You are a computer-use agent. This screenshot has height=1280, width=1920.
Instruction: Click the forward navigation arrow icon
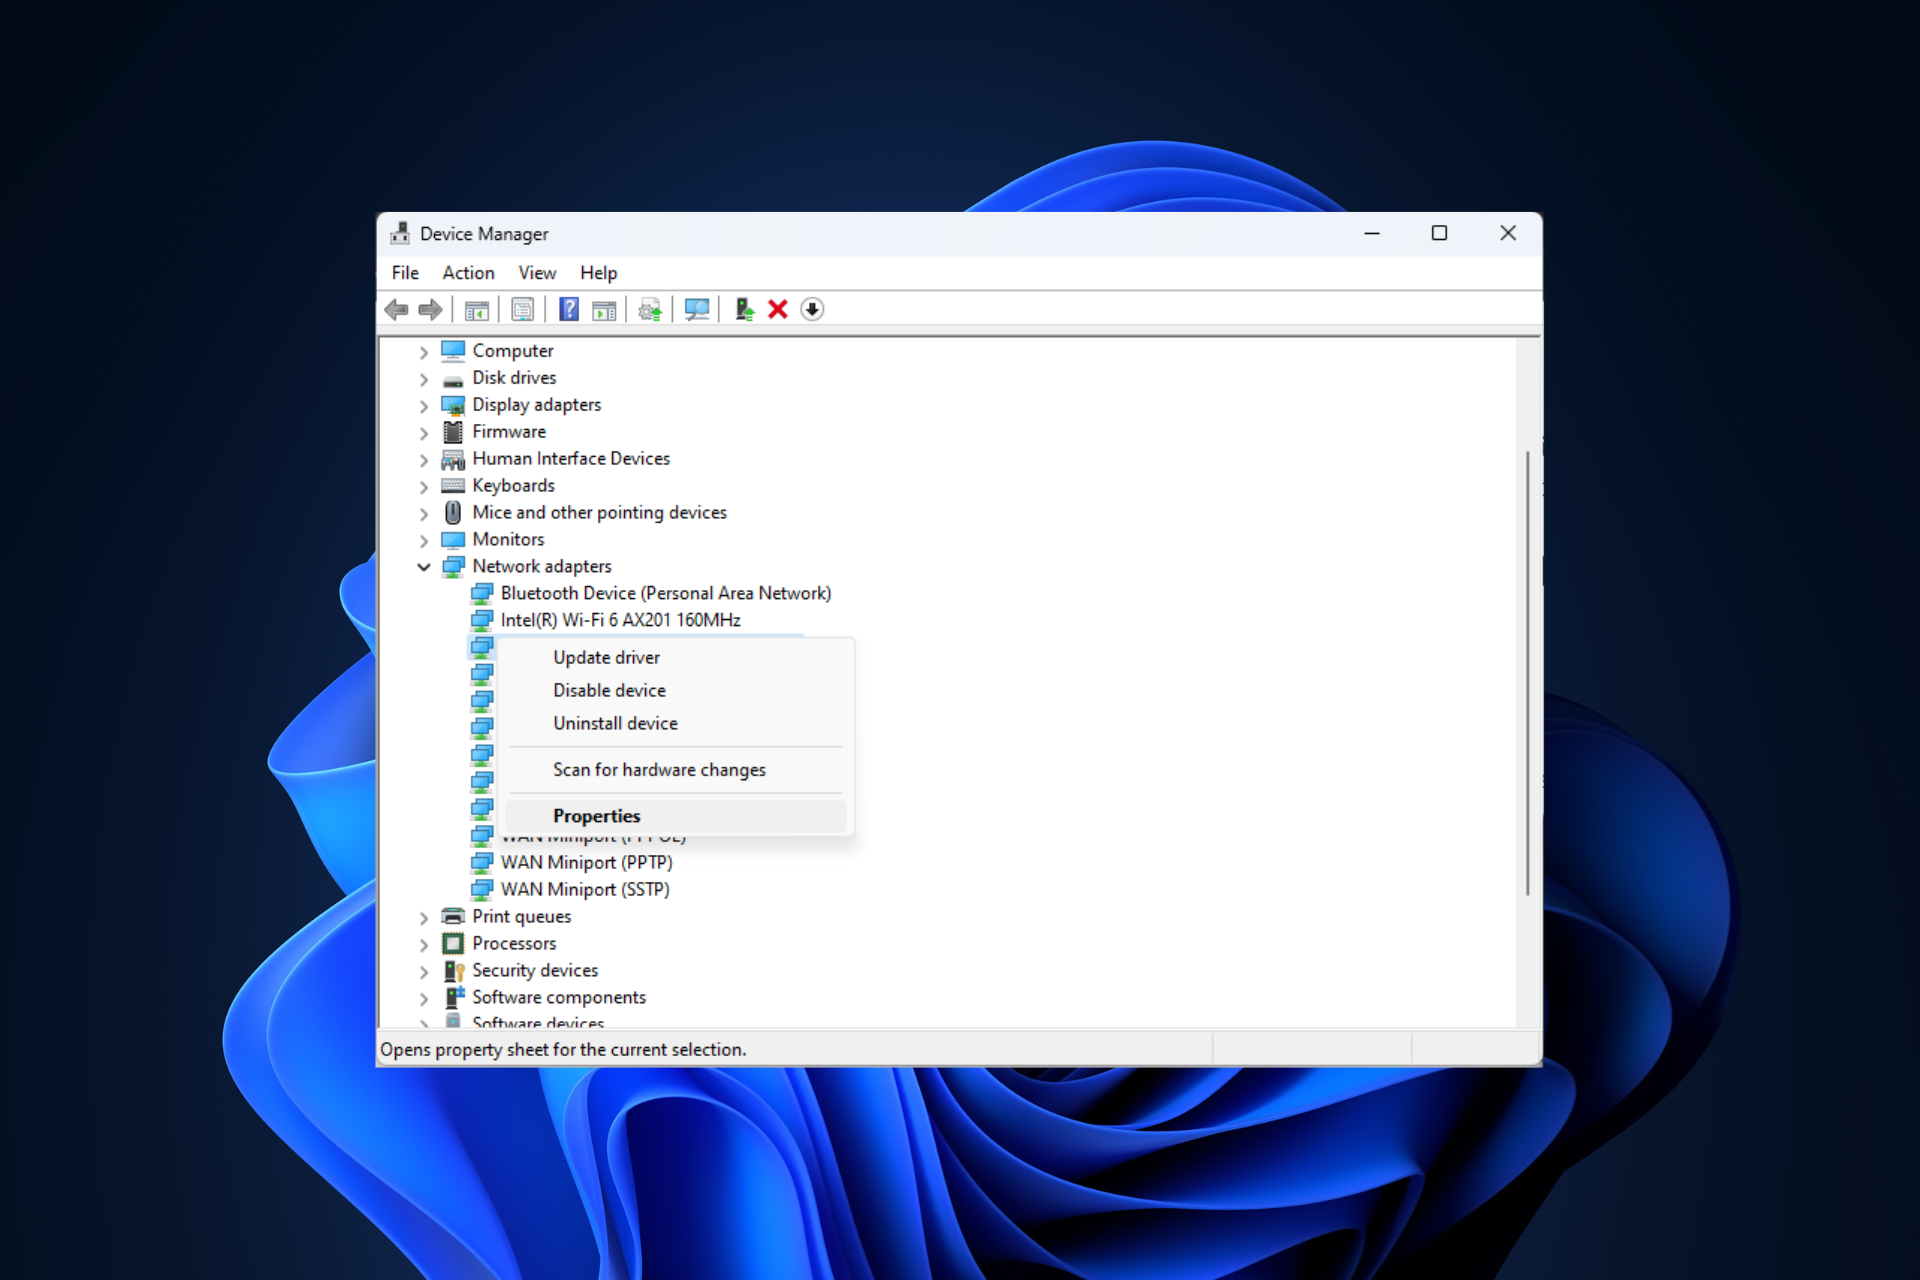pos(430,309)
